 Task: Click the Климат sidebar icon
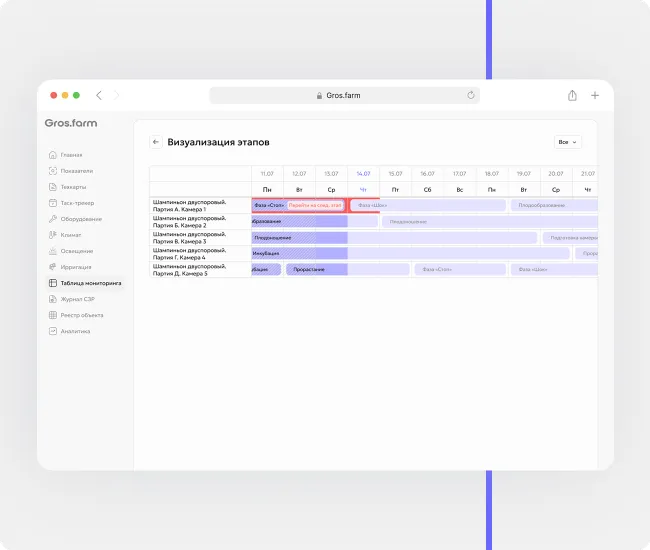coord(52,235)
